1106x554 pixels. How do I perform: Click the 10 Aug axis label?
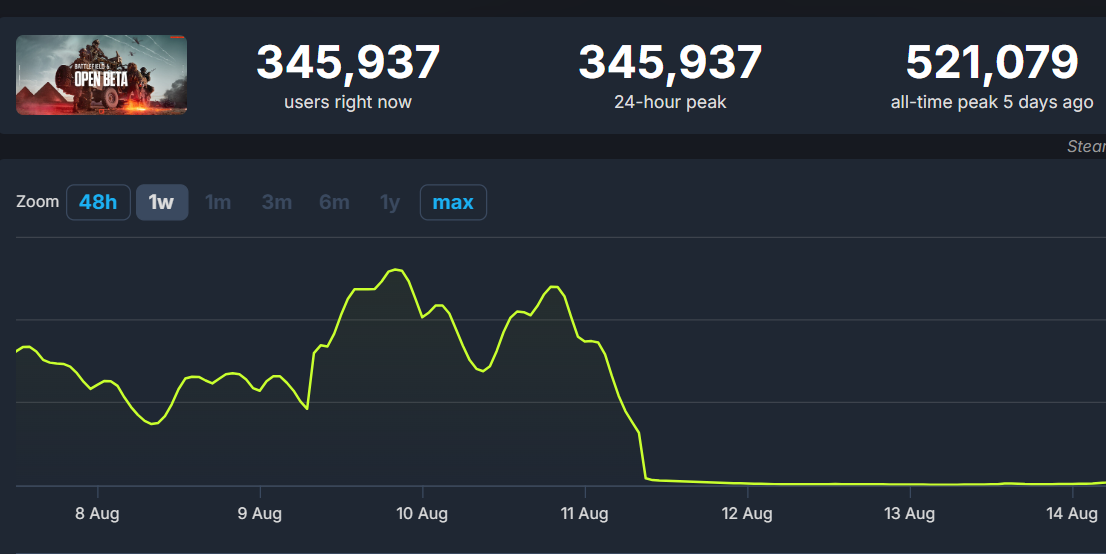(422, 513)
